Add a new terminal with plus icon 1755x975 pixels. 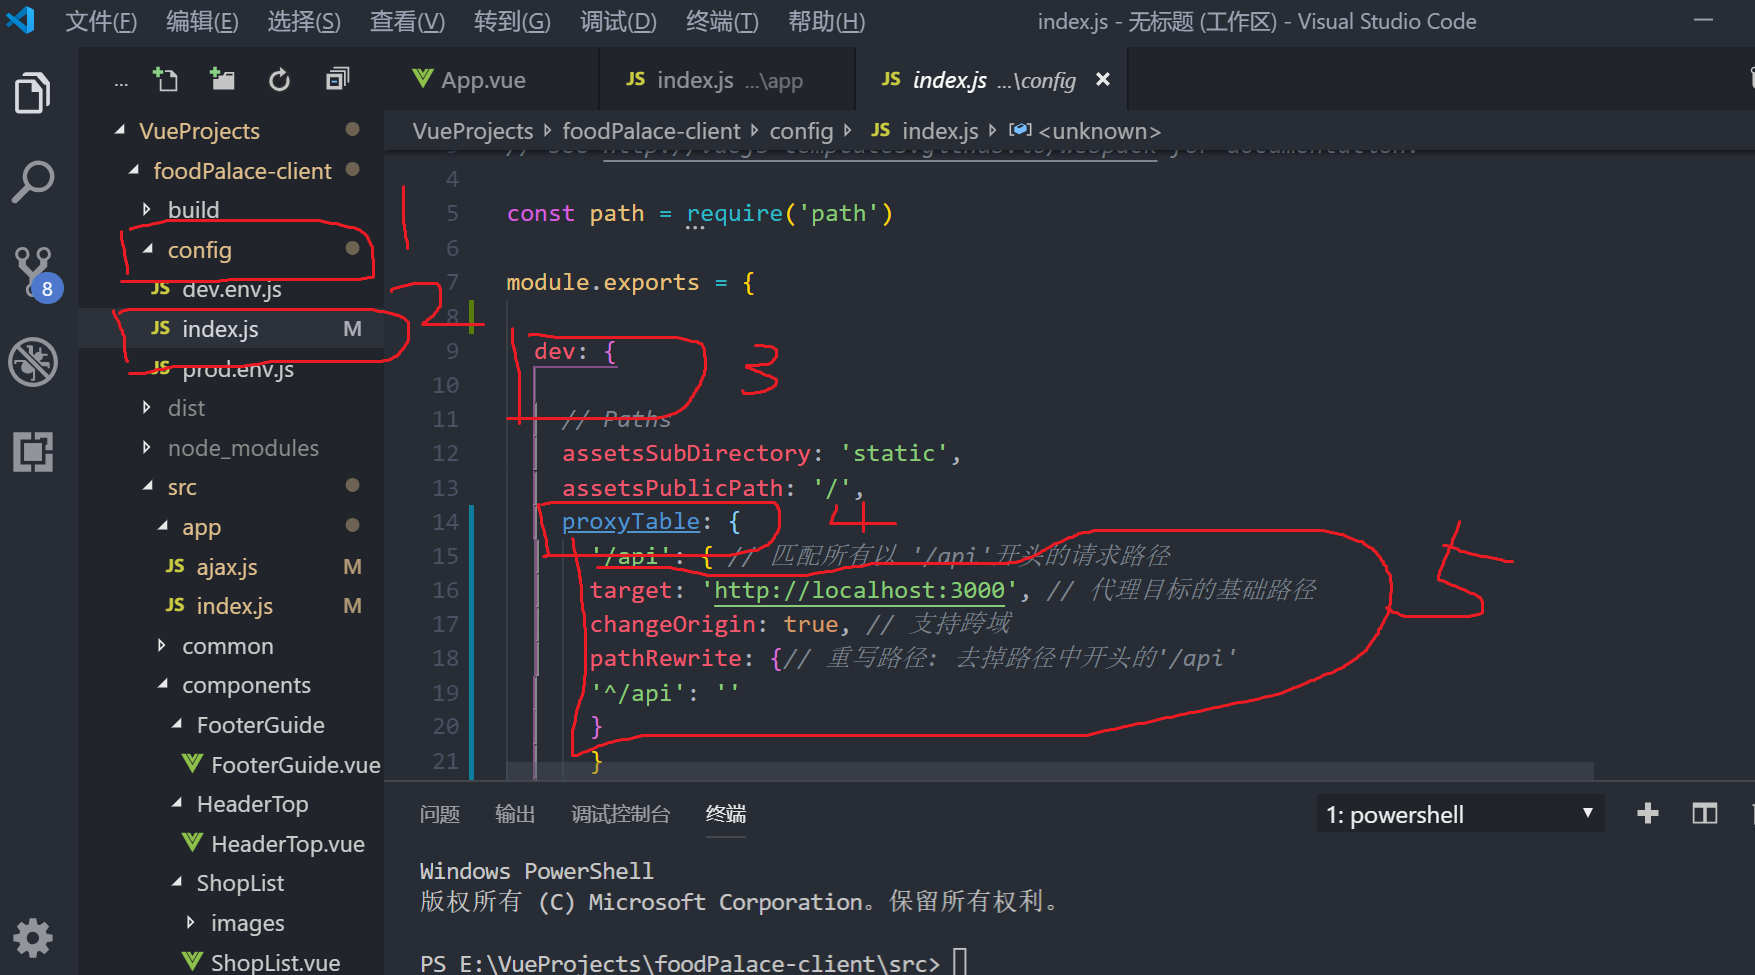pyautogui.click(x=1648, y=814)
